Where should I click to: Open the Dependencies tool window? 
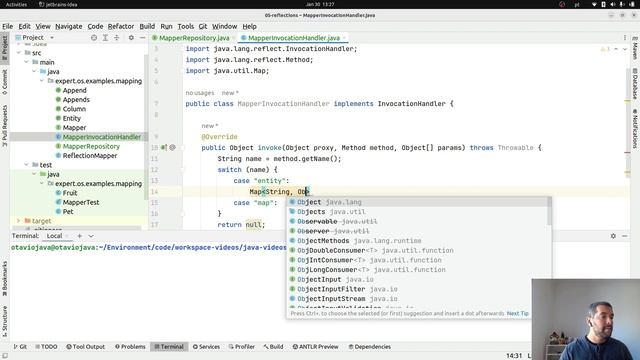point(369,347)
